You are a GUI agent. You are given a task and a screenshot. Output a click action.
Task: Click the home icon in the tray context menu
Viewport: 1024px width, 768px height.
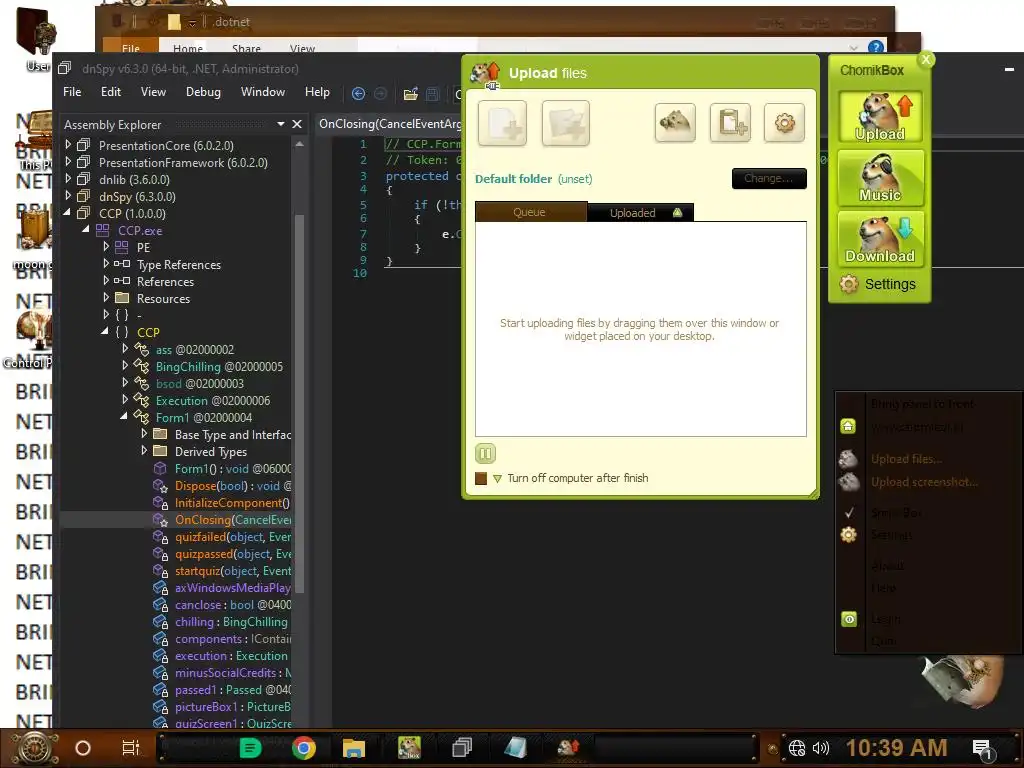(x=848, y=426)
